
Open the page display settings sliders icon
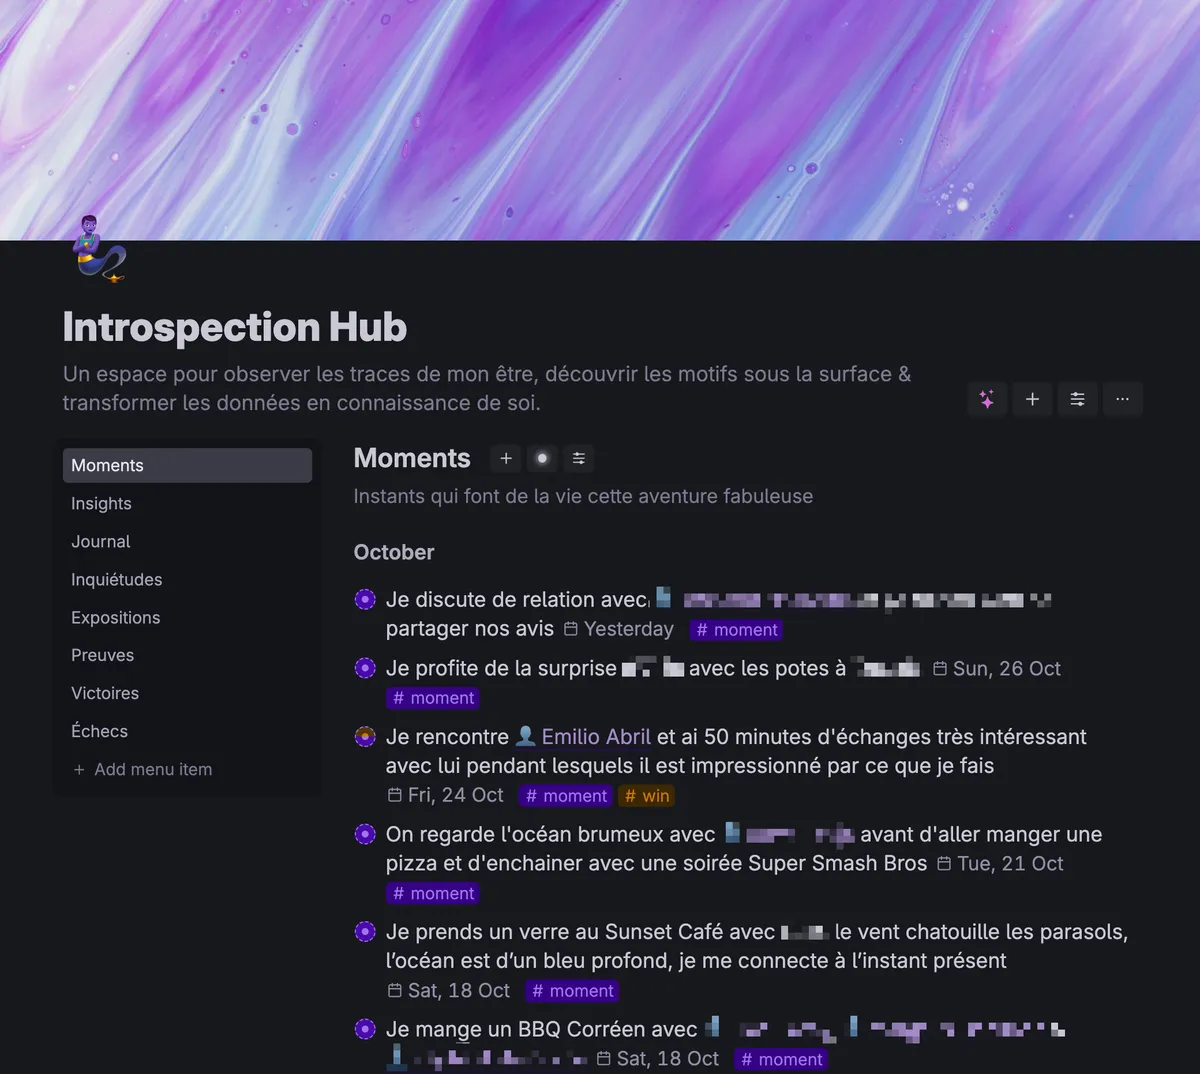(1077, 399)
